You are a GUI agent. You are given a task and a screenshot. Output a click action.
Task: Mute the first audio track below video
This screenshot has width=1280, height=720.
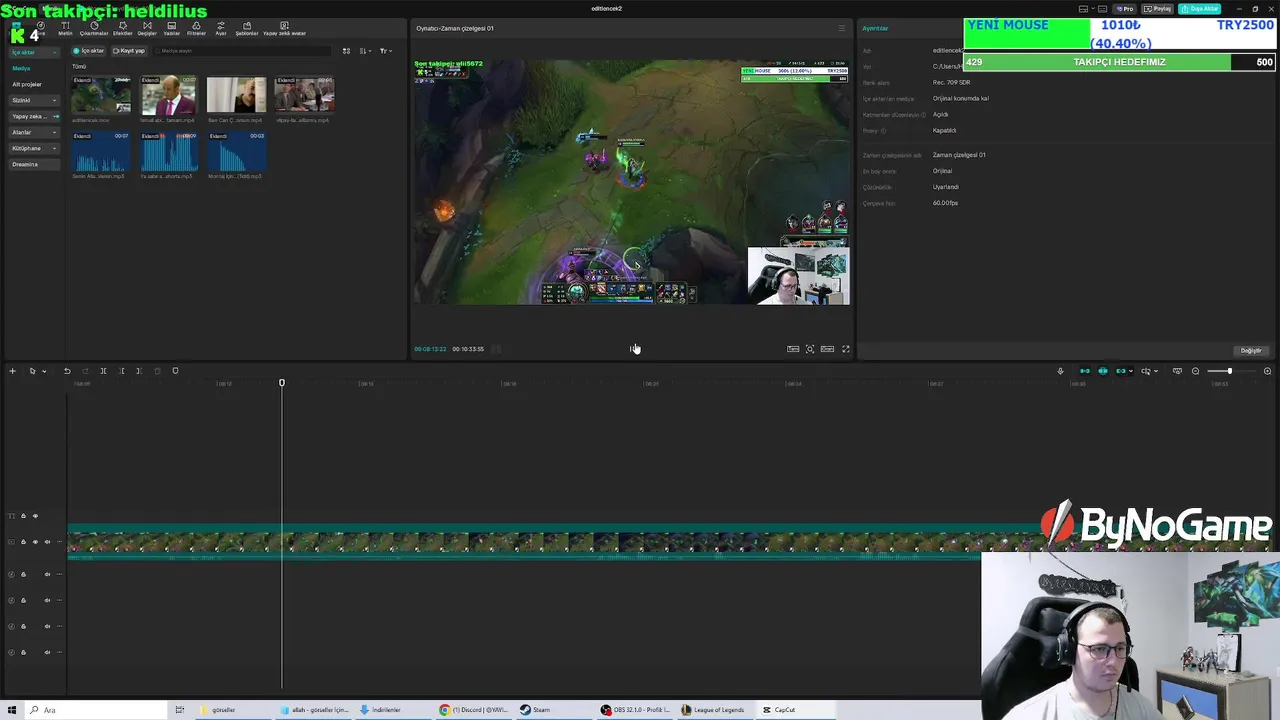[47, 574]
